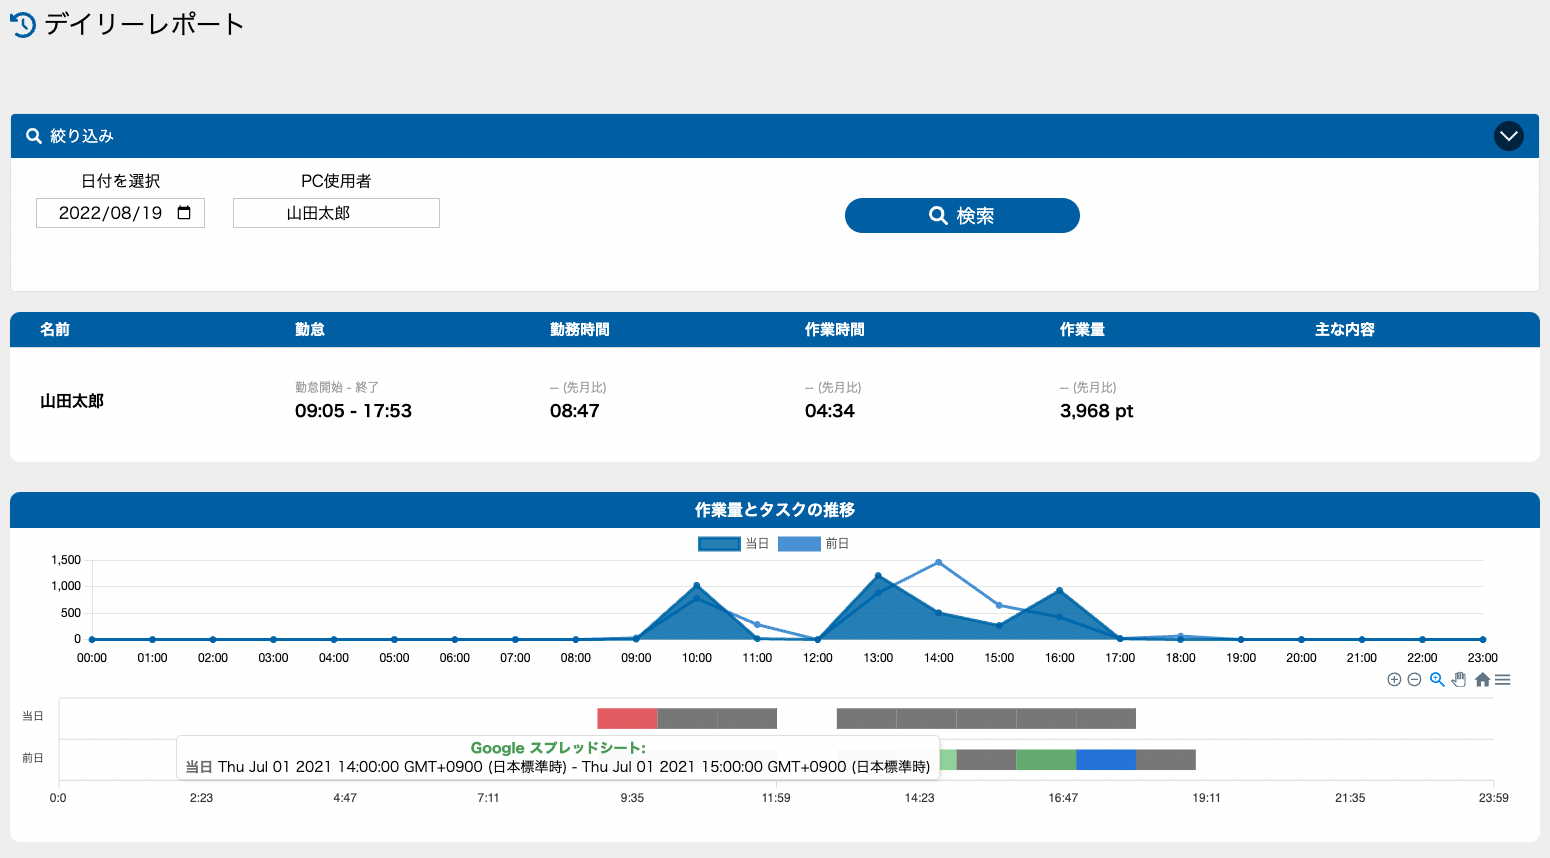Click the working hours value 08:47
The width and height of the screenshot is (1550, 858).
pyautogui.click(x=575, y=411)
